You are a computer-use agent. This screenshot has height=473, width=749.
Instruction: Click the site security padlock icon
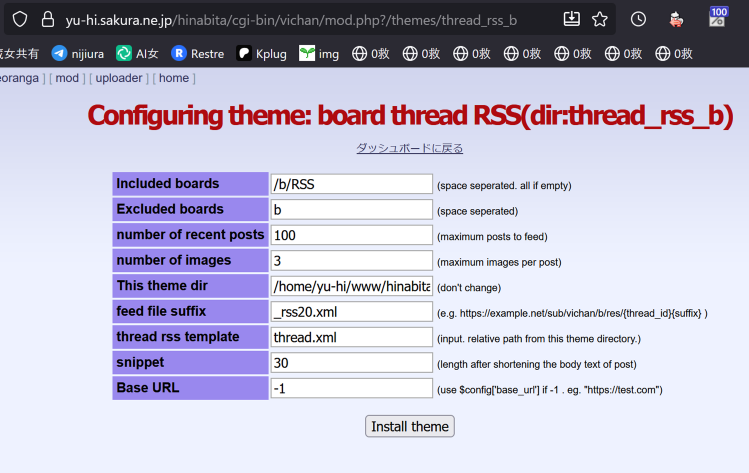point(47,18)
